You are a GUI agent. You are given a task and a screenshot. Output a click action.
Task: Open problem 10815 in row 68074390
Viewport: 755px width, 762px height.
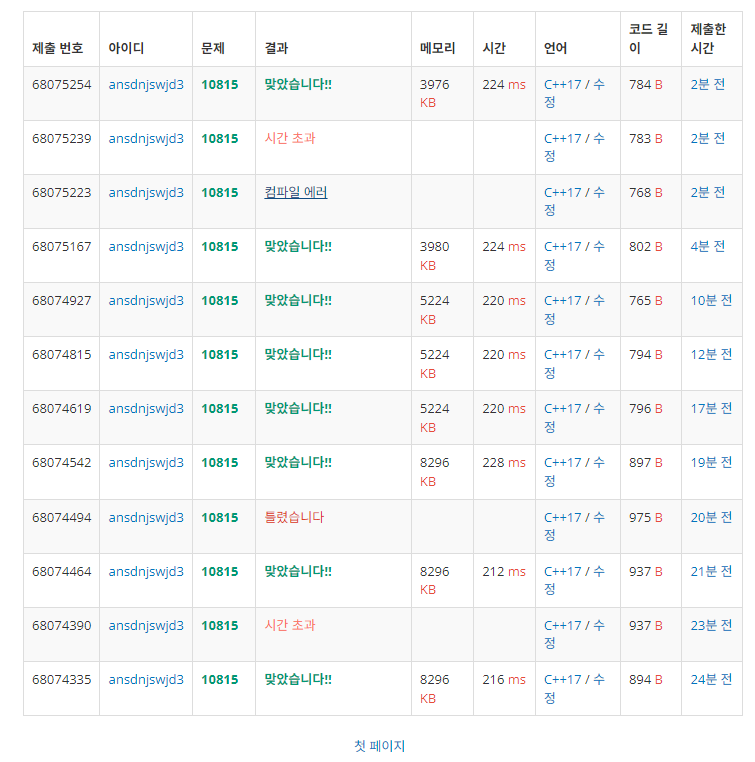(x=220, y=625)
